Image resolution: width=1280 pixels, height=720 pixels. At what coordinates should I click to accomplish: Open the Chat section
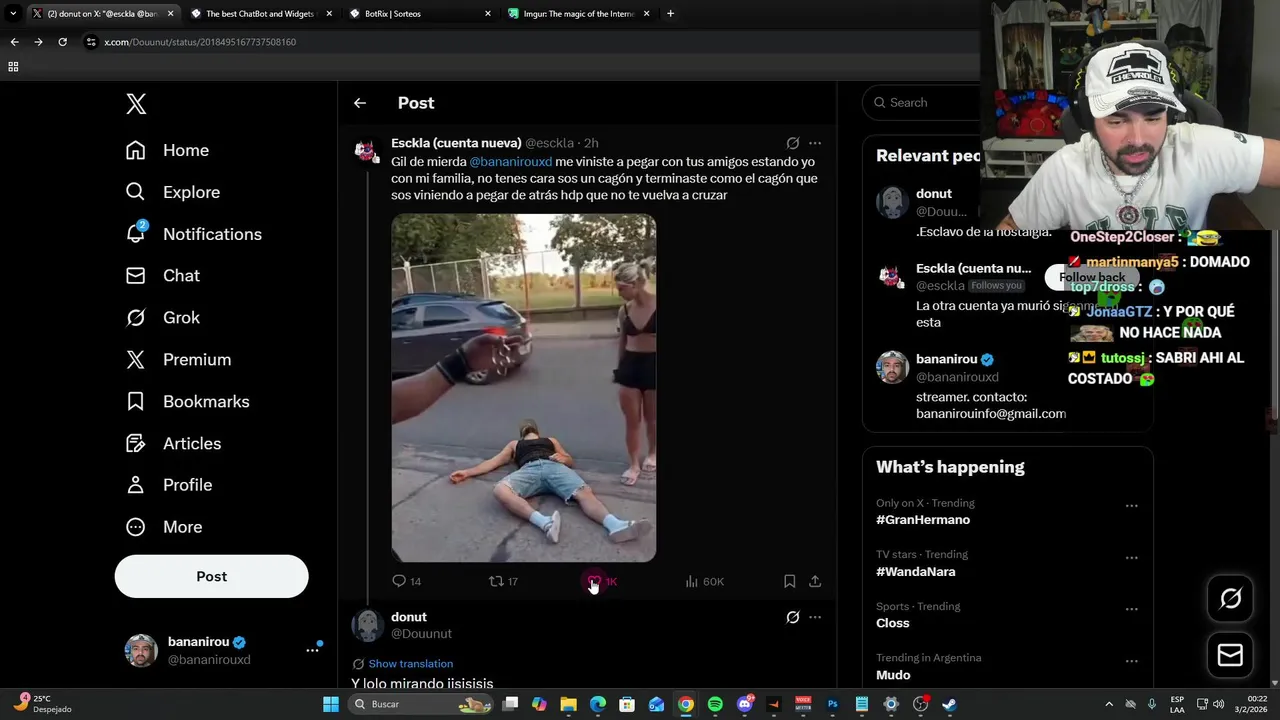pyautogui.click(x=162, y=275)
